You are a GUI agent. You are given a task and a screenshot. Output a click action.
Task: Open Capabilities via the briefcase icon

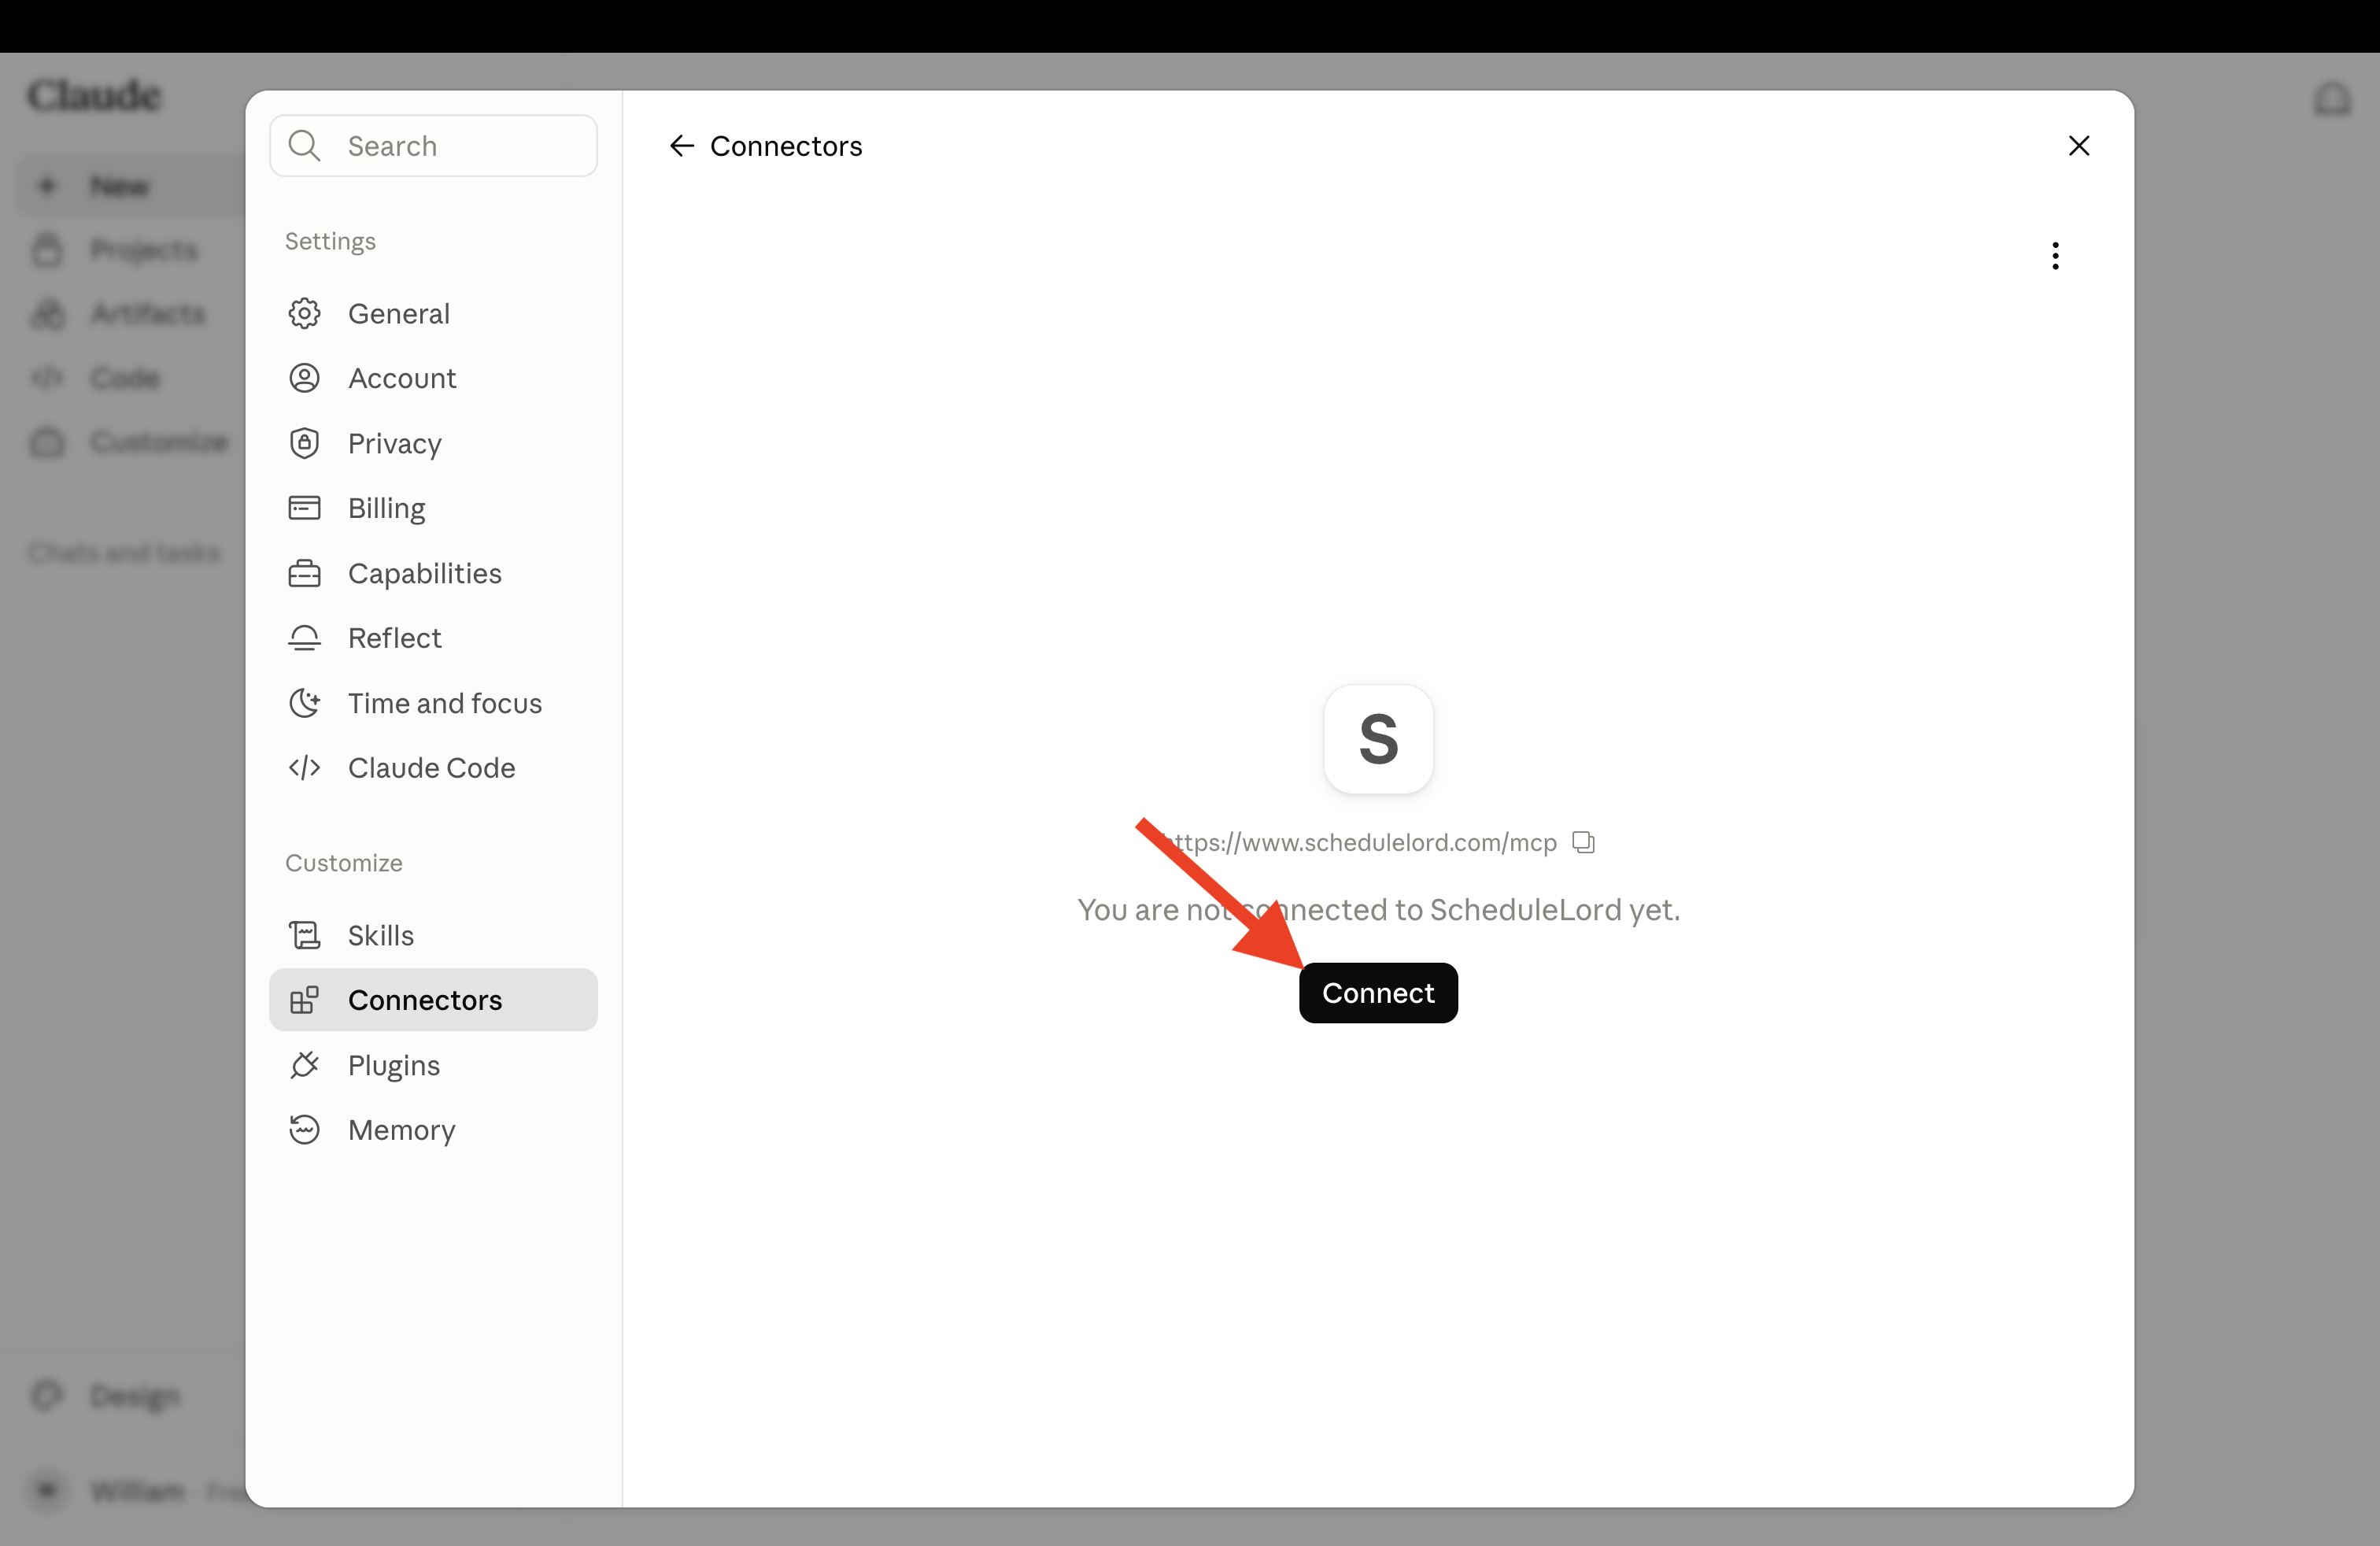[304, 573]
